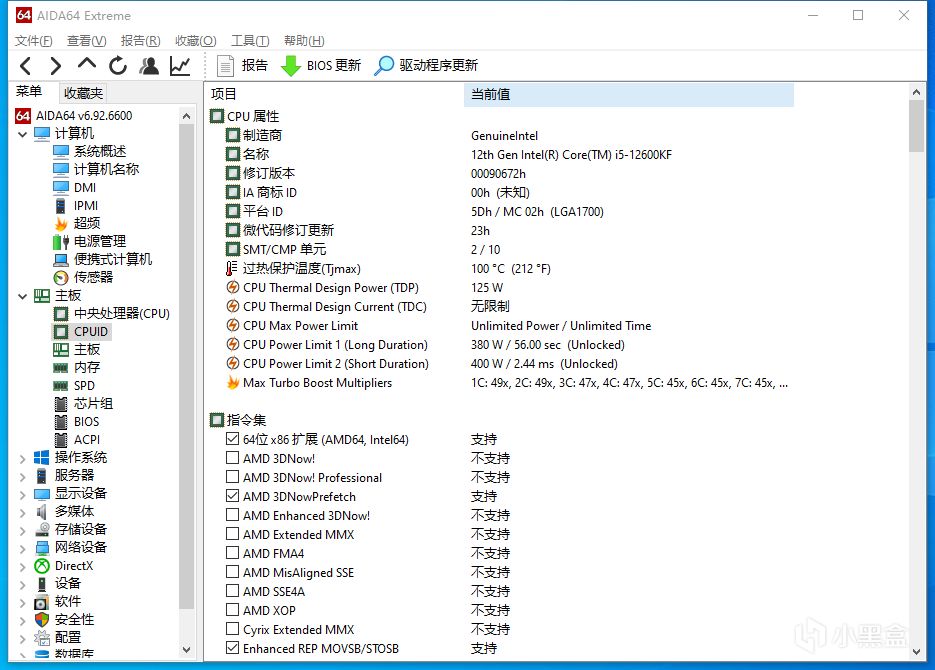Open the 便携式计算机 laptop icon item
This screenshot has width=935, height=670.
(103, 259)
